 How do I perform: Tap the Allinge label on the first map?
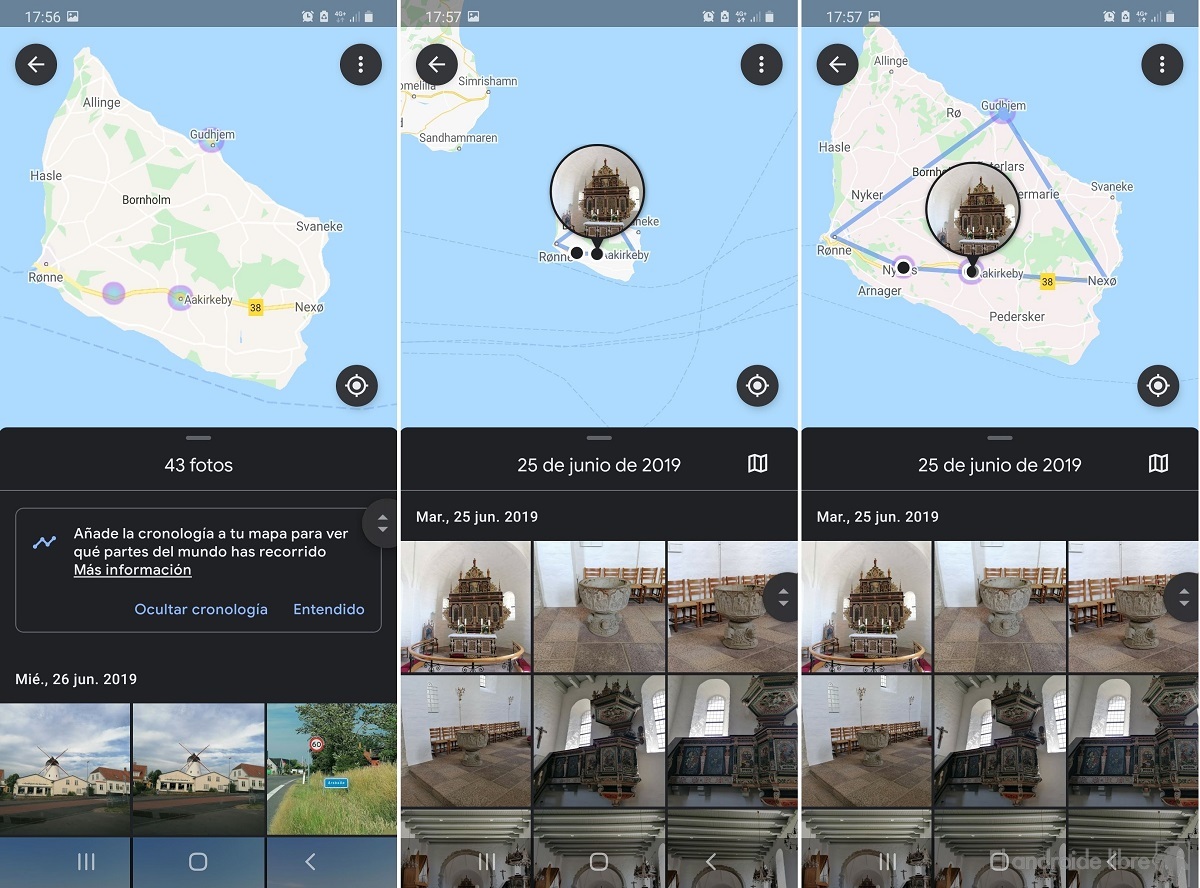pyautogui.click(x=102, y=103)
